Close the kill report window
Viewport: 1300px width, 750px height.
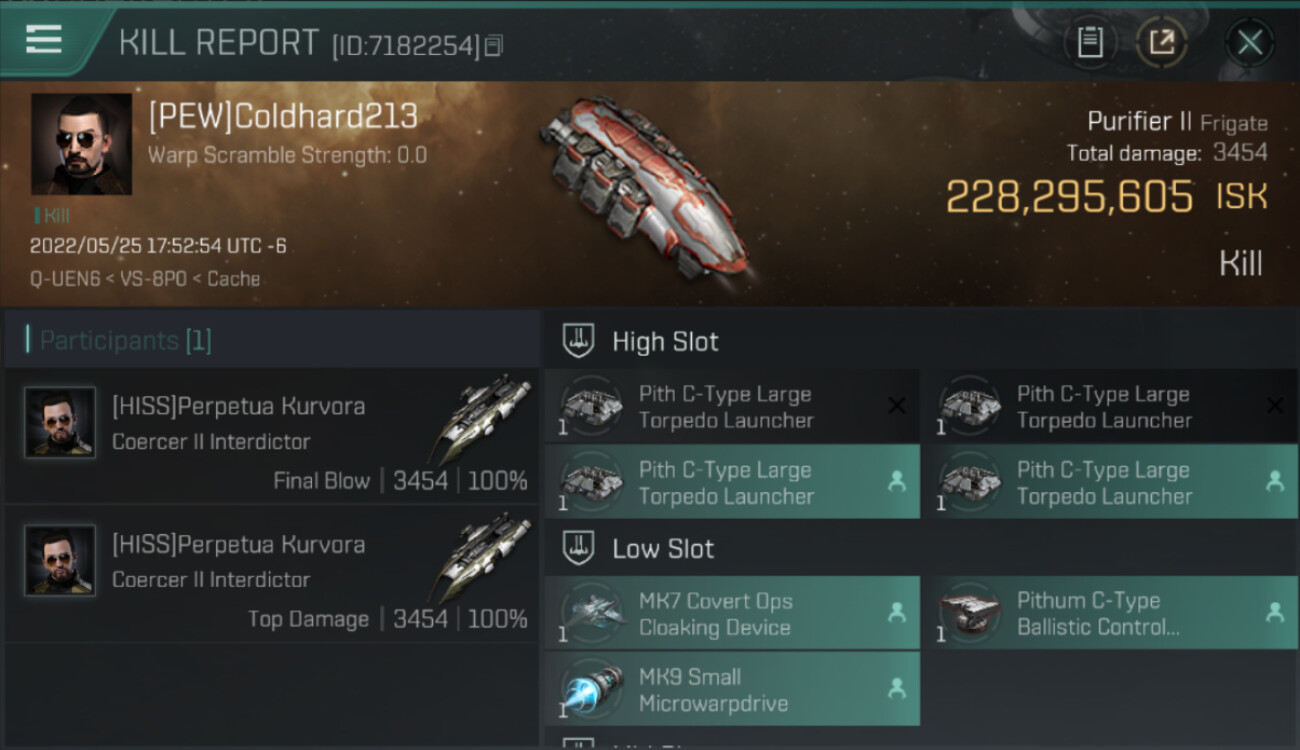[x=1249, y=42]
